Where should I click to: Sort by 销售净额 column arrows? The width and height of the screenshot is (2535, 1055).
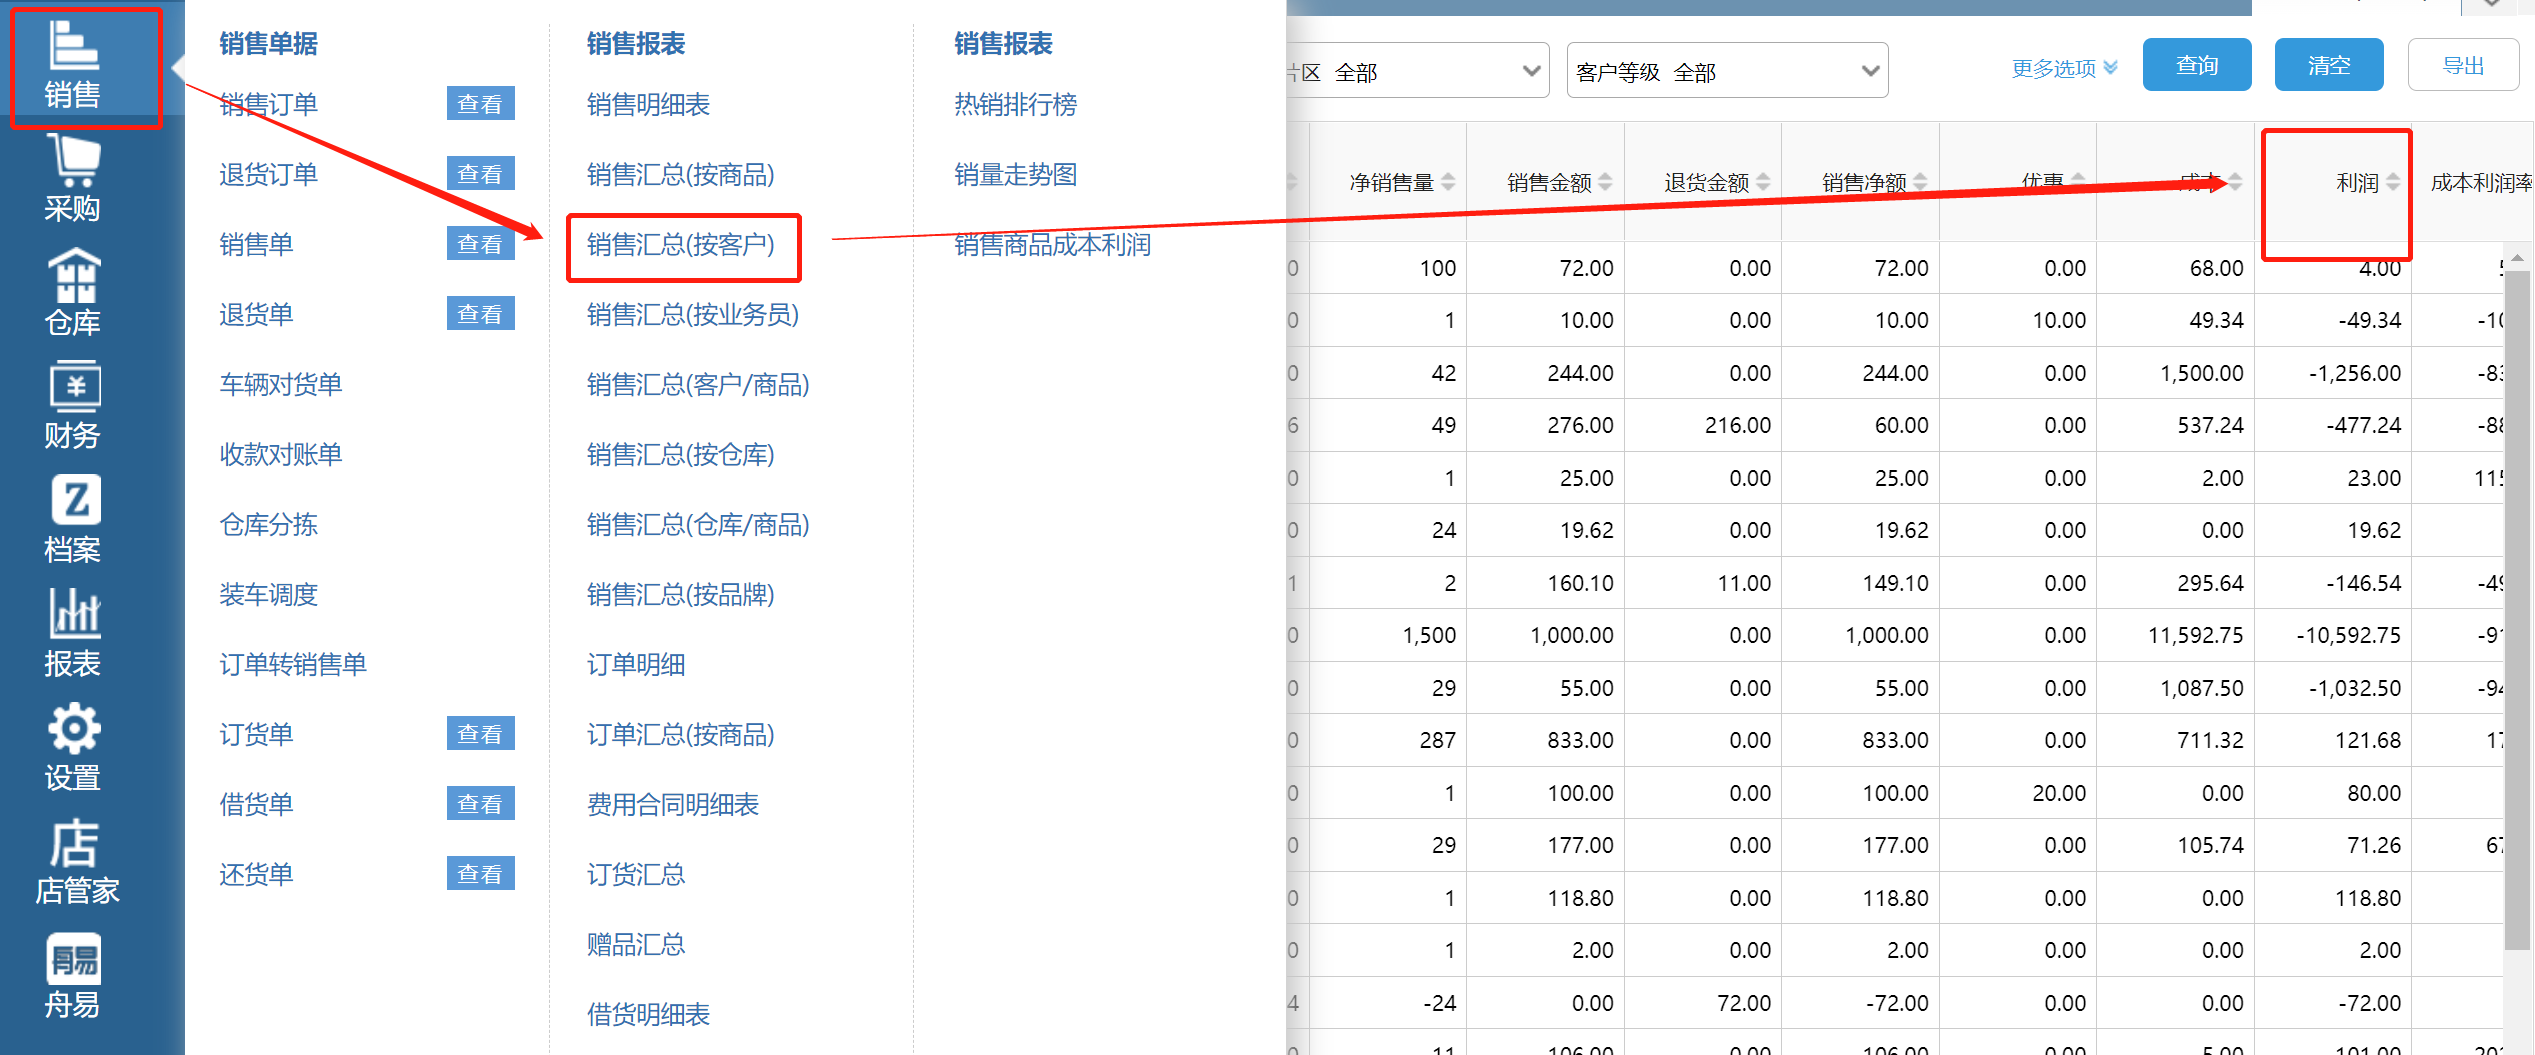[1920, 182]
